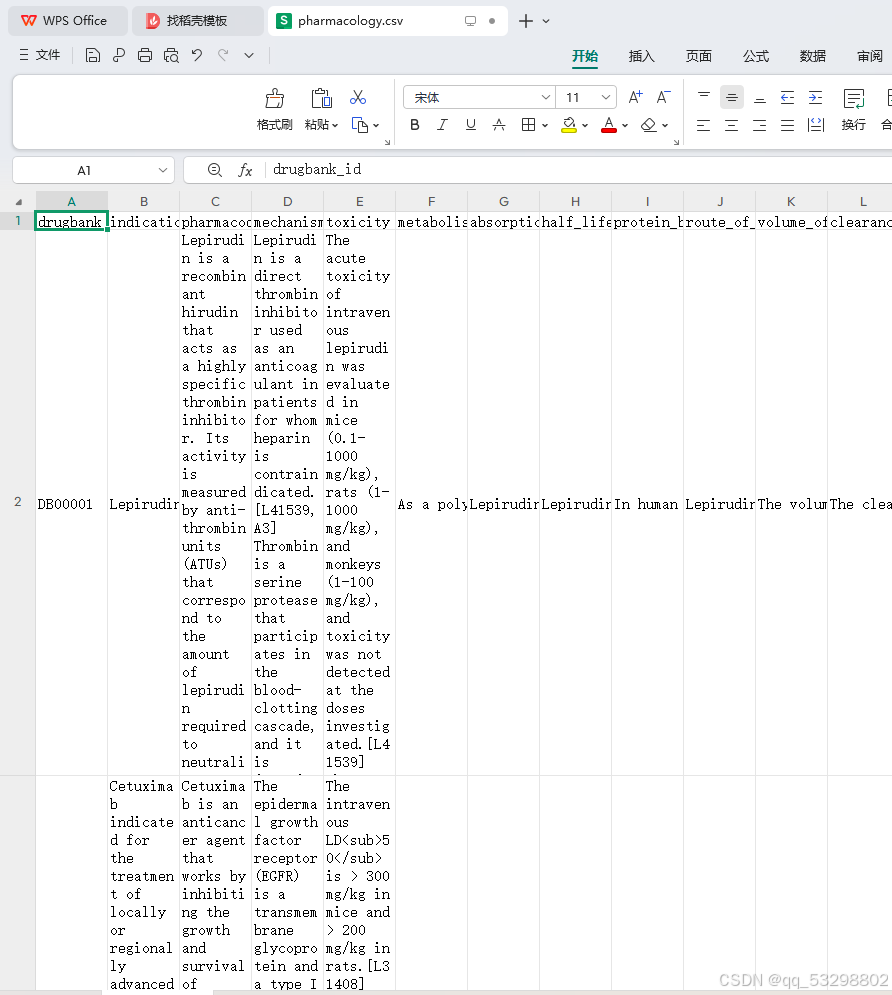Align text left
The height and width of the screenshot is (995, 892).
tap(704, 125)
